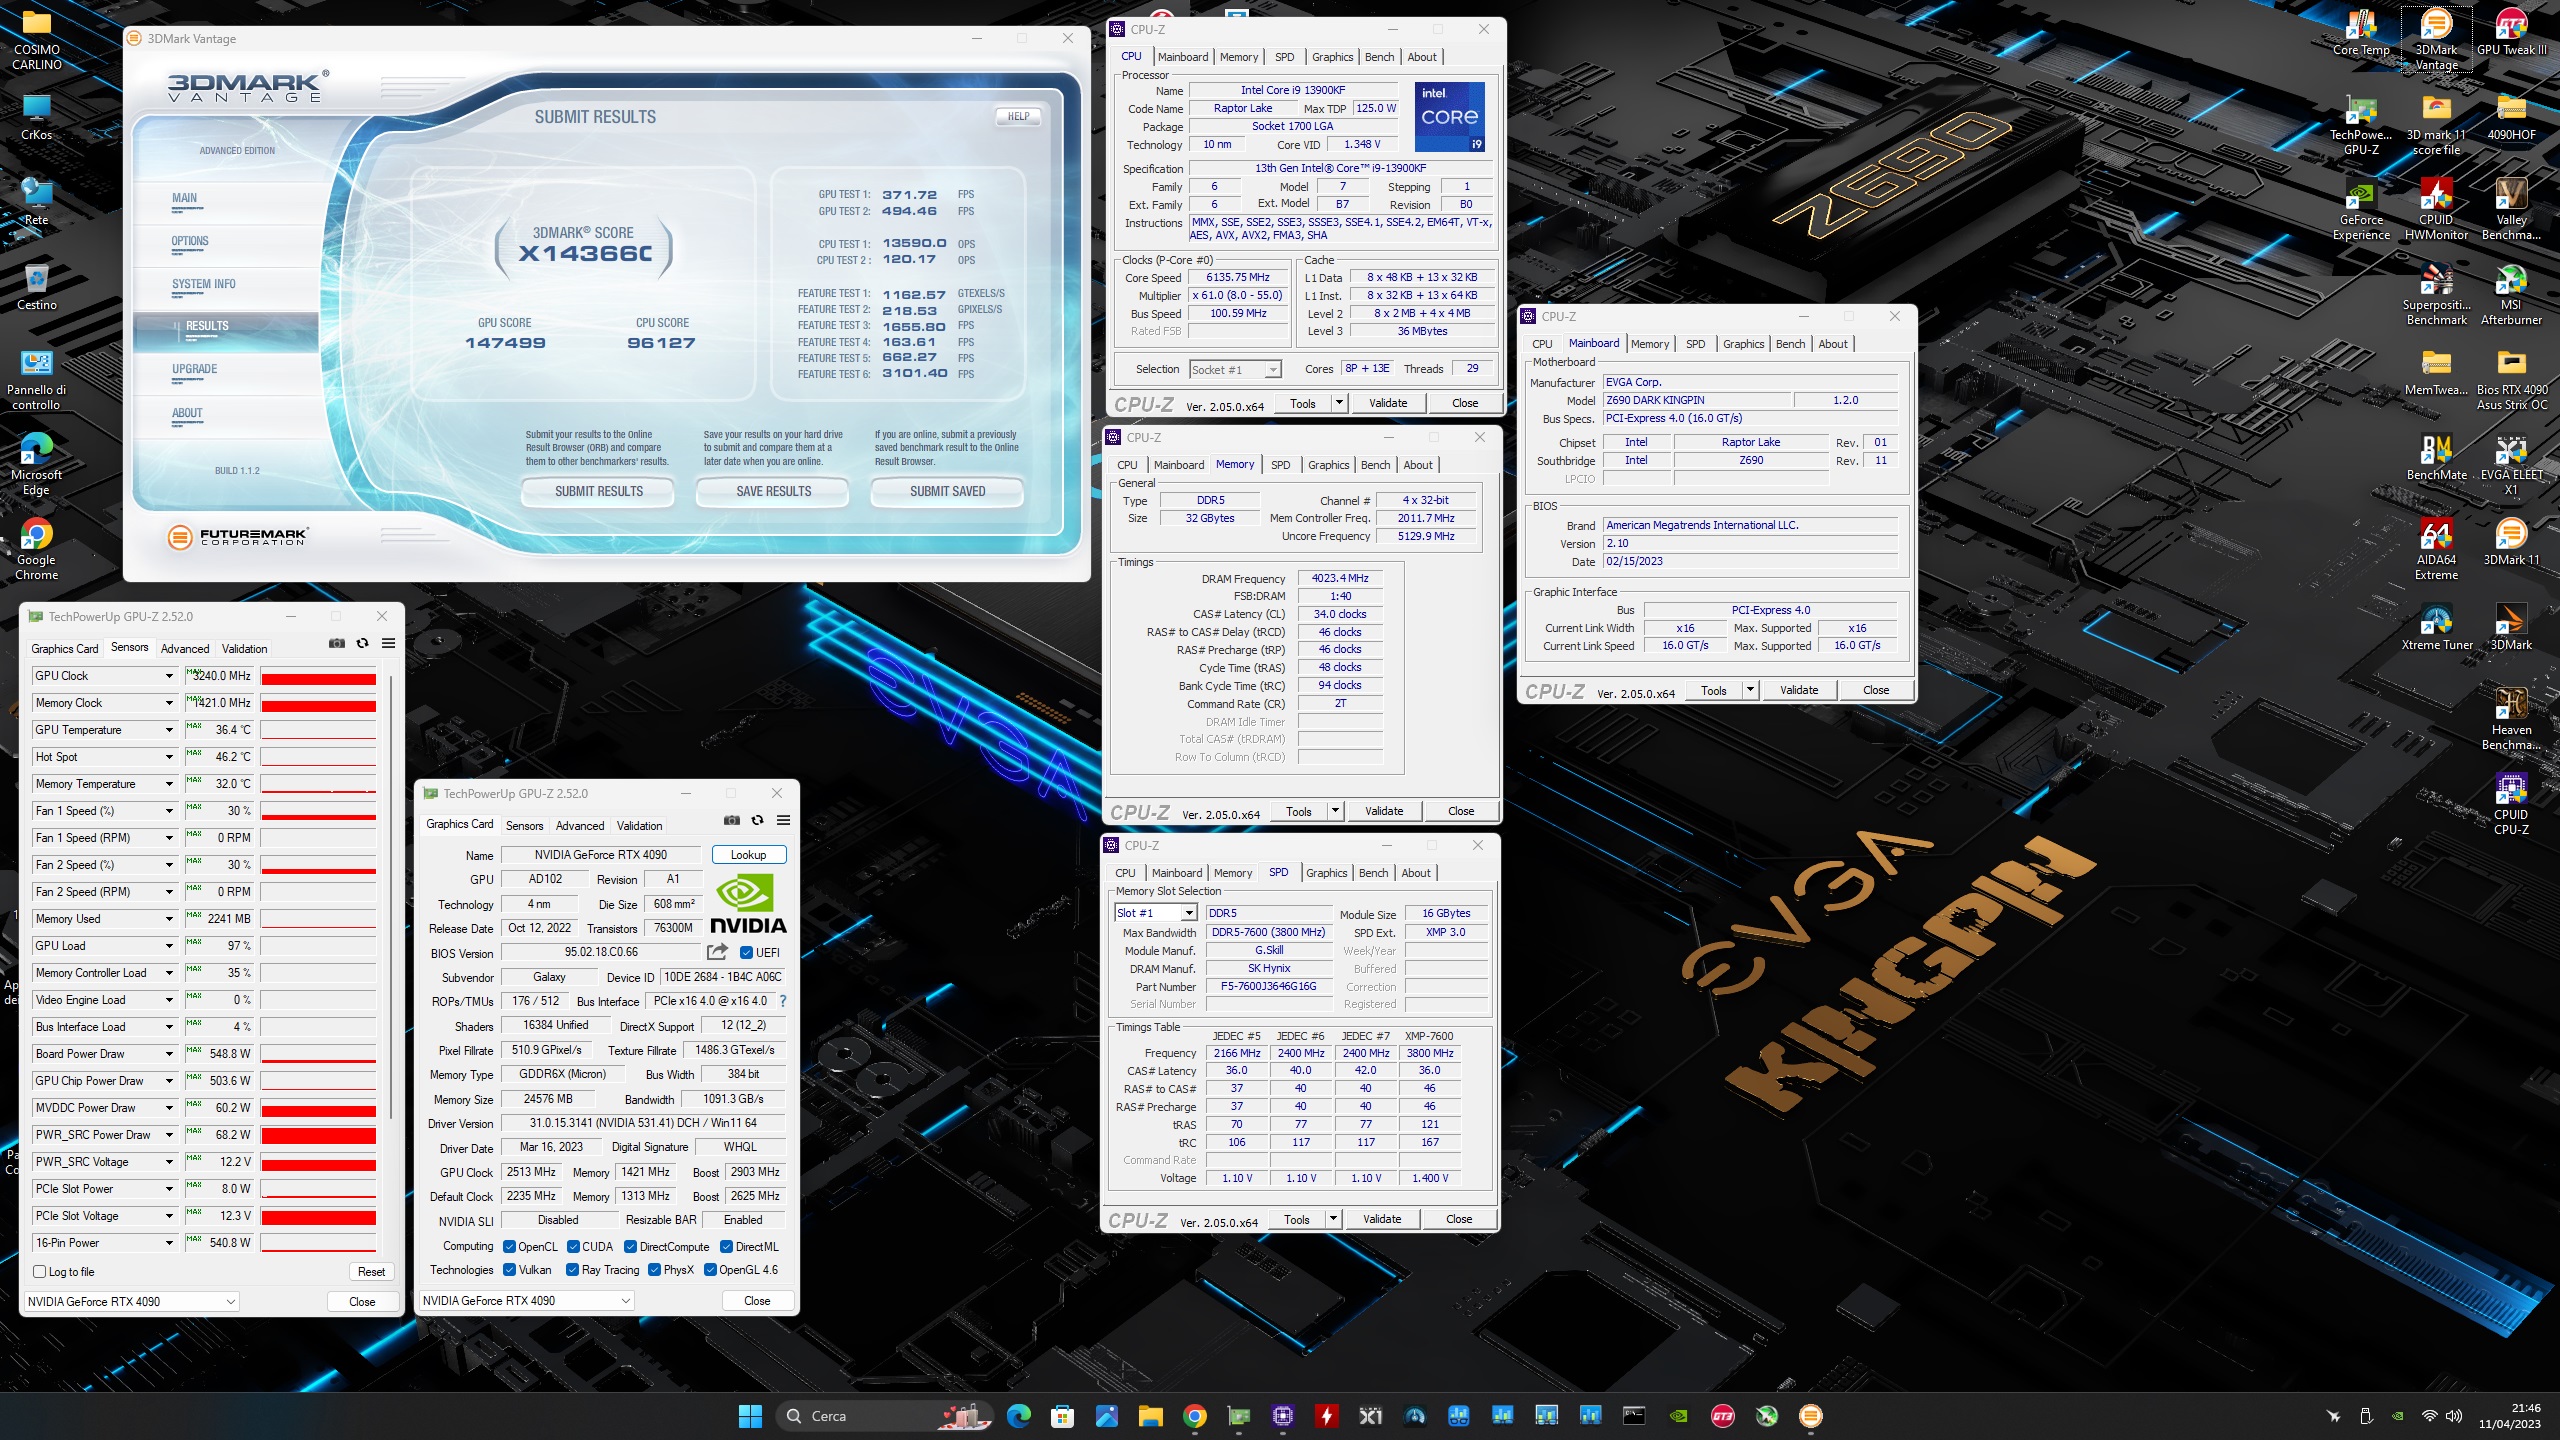This screenshot has height=1440, width=2560.
Task: Click SUBMIT RESULTS button
Action: tap(599, 491)
